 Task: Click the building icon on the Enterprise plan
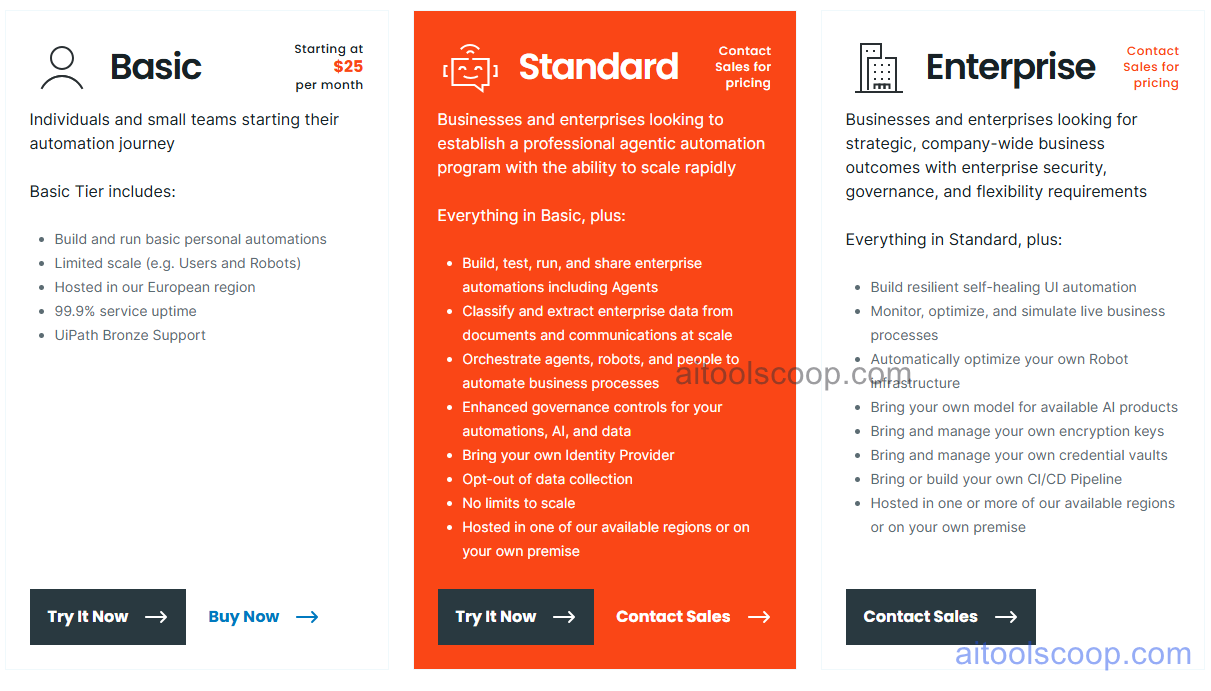(878, 66)
